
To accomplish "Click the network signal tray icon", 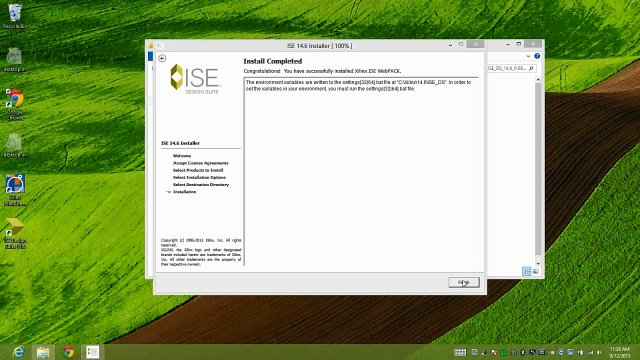I will 590,352.
